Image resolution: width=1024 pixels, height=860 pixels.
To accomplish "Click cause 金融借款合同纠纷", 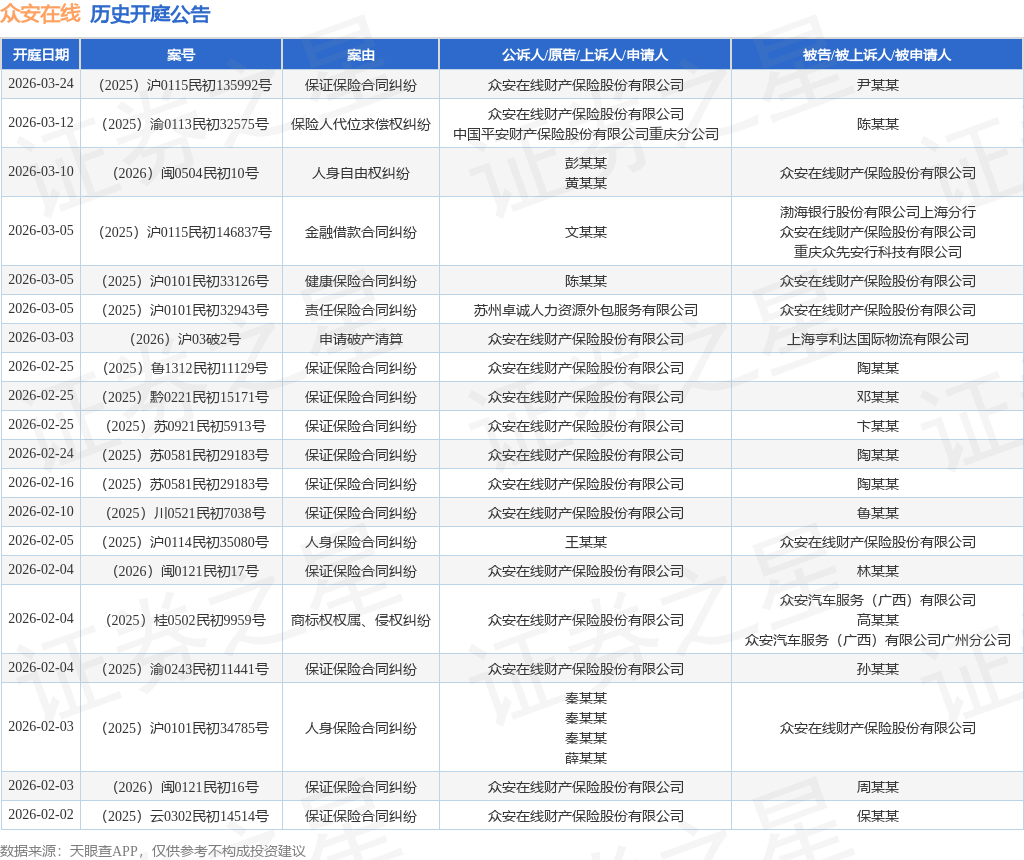I will (360, 232).
